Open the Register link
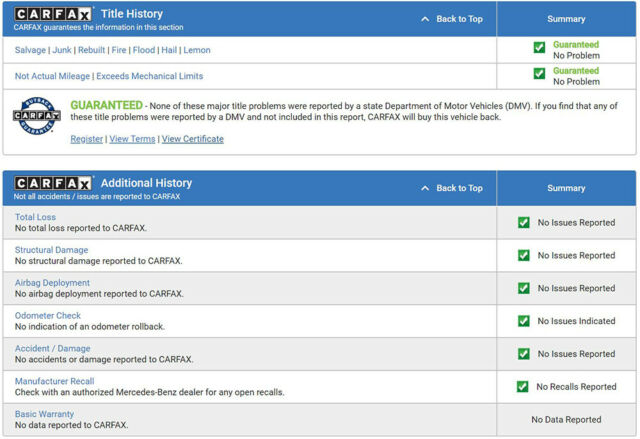This screenshot has height=439, width=640. coord(86,139)
